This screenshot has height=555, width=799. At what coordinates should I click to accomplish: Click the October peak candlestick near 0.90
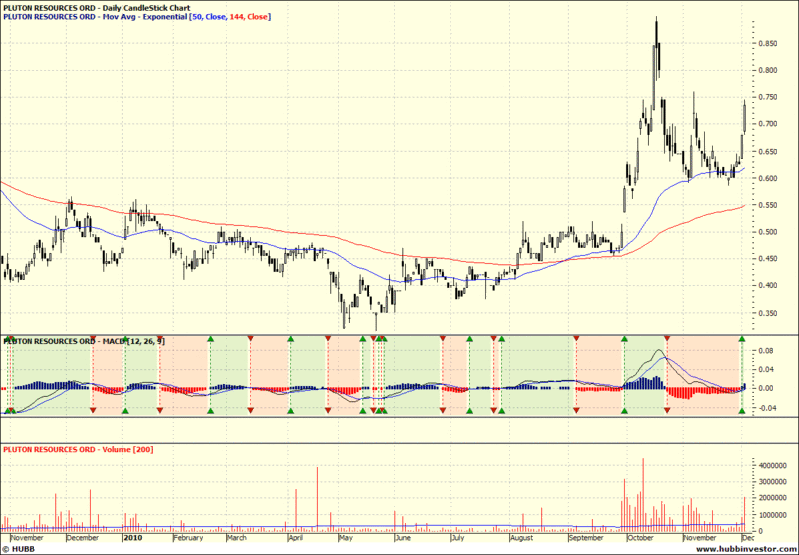click(656, 48)
